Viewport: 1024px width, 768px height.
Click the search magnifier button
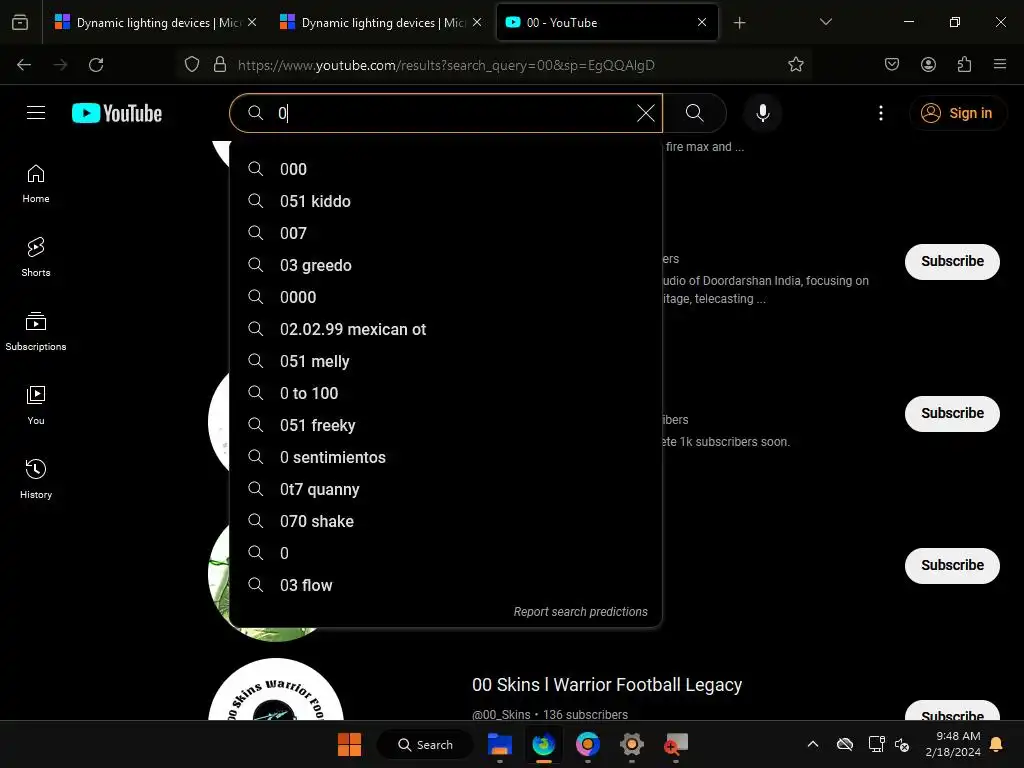click(695, 113)
